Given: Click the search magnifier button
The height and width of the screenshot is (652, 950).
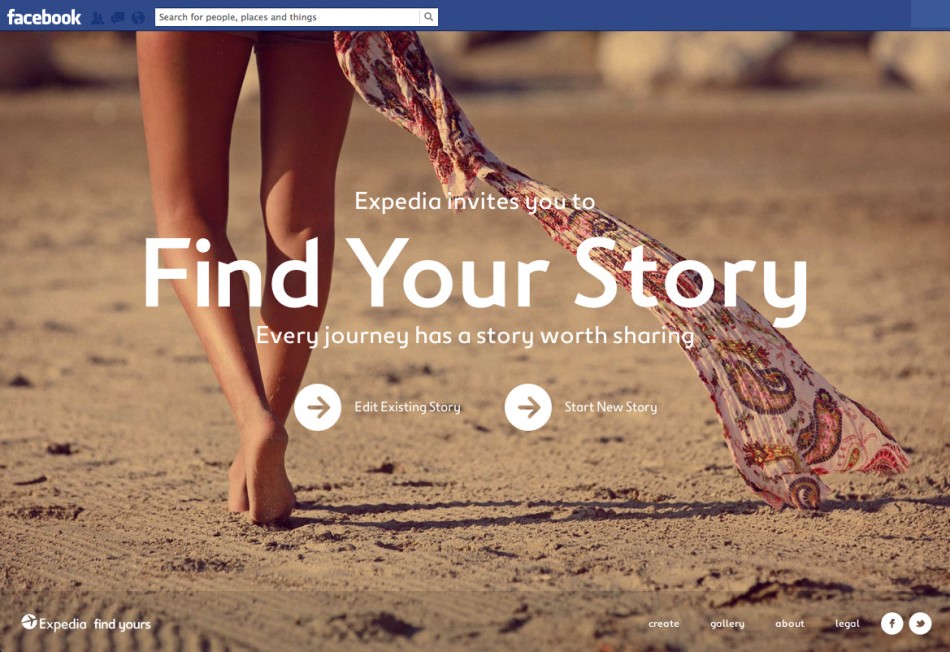Looking at the screenshot, I should point(428,17).
